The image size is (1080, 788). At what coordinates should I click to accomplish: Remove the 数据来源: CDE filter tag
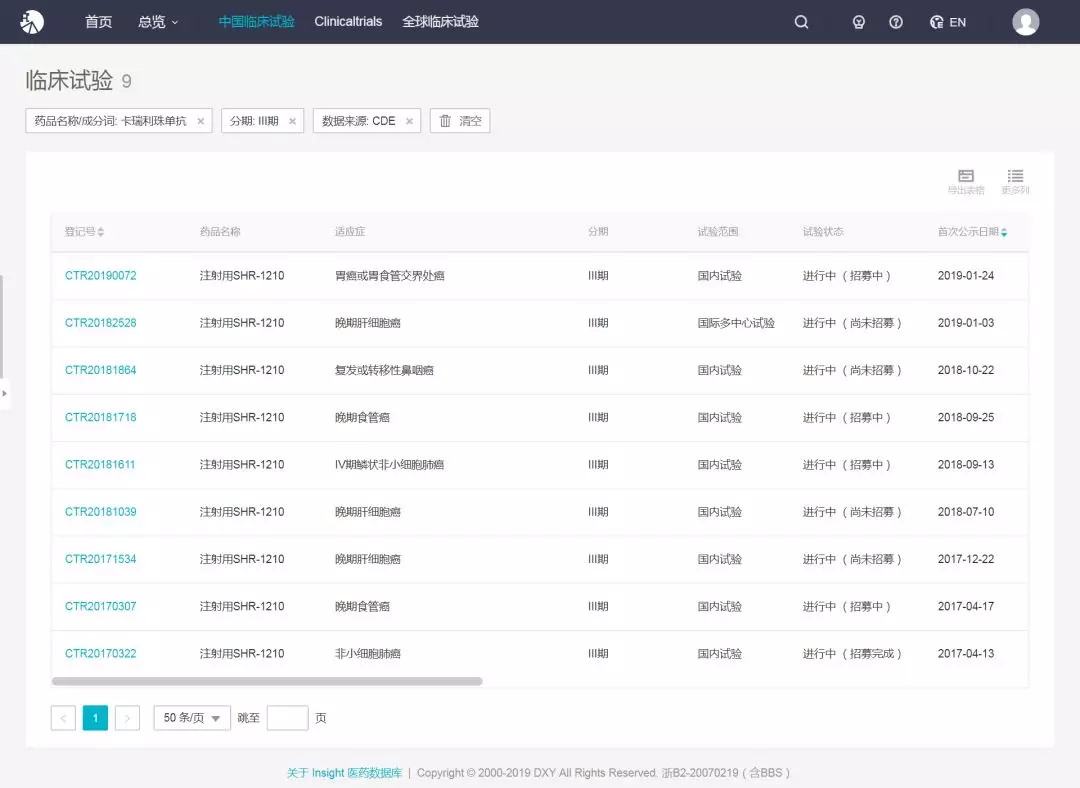point(409,121)
